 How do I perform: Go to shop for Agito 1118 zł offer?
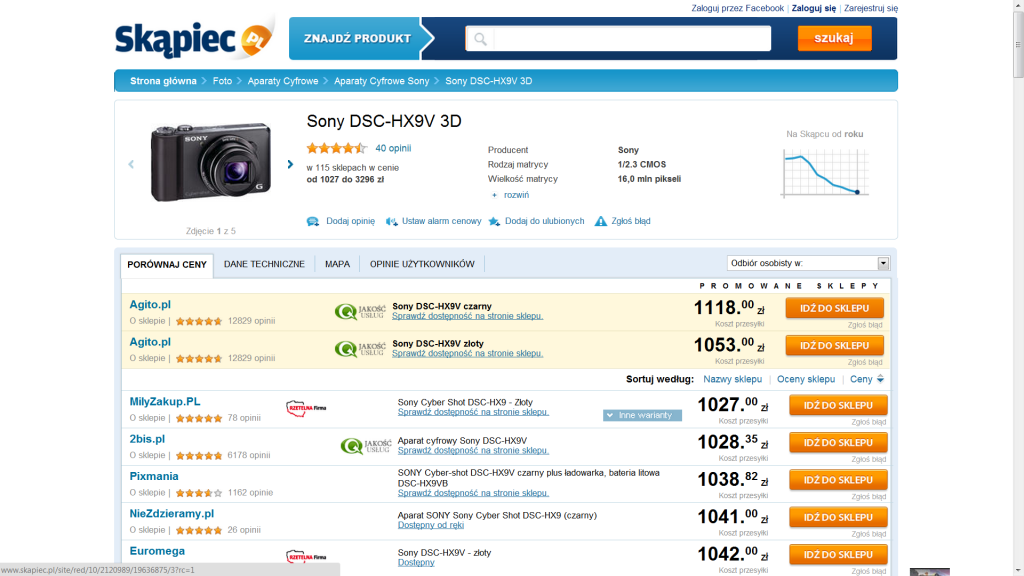tap(835, 308)
